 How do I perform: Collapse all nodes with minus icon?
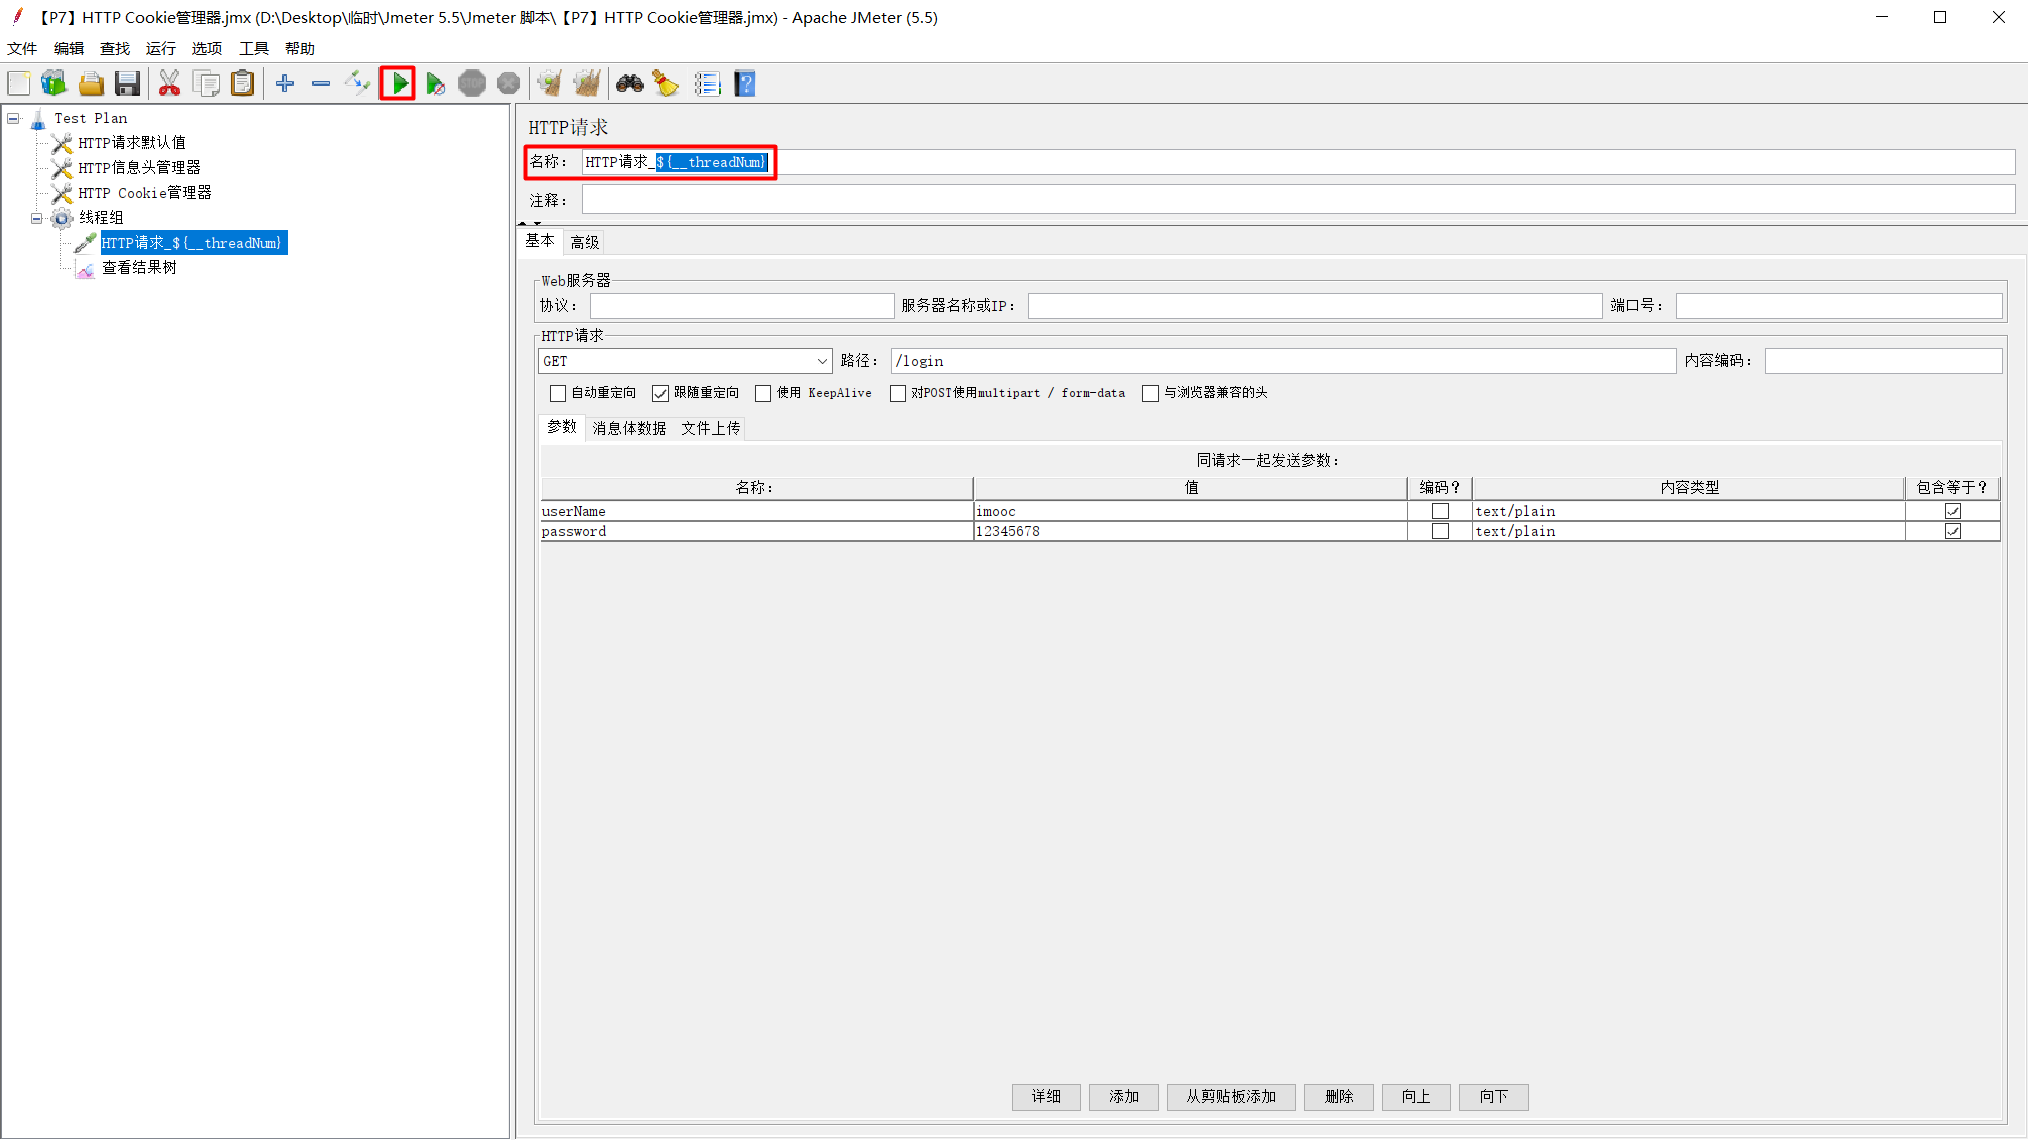321,84
